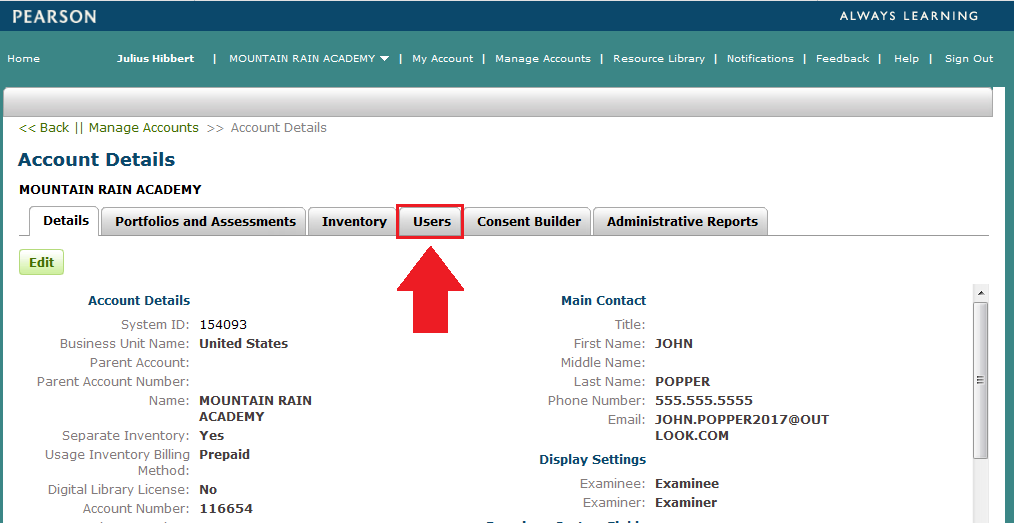Viewport: 1014px width, 523px height.
Task: Click the green Edit button
Action: (x=41, y=263)
